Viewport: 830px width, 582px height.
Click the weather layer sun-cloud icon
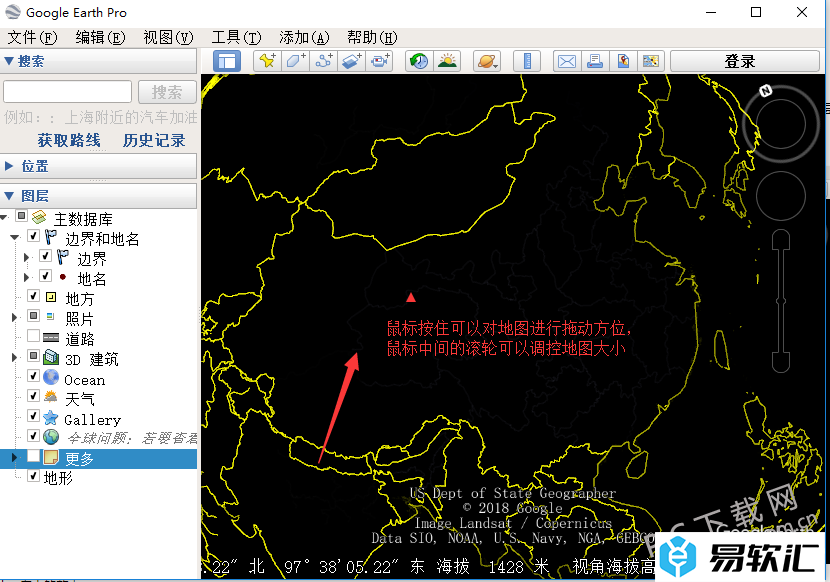point(51,397)
